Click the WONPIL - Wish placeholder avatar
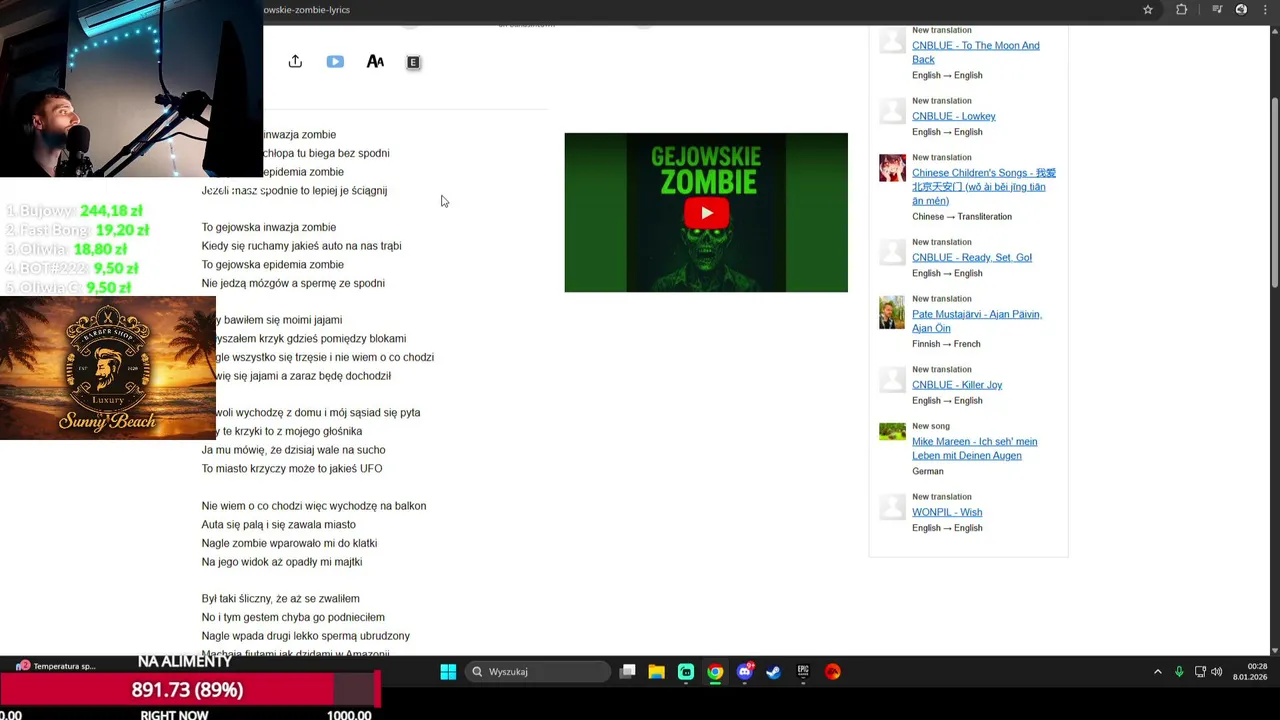Viewport: 1280px width, 720px height. pos(892,507)
